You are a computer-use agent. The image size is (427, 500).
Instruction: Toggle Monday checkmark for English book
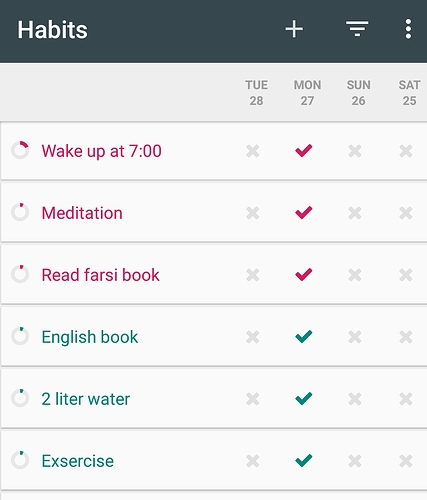[304, 337]
